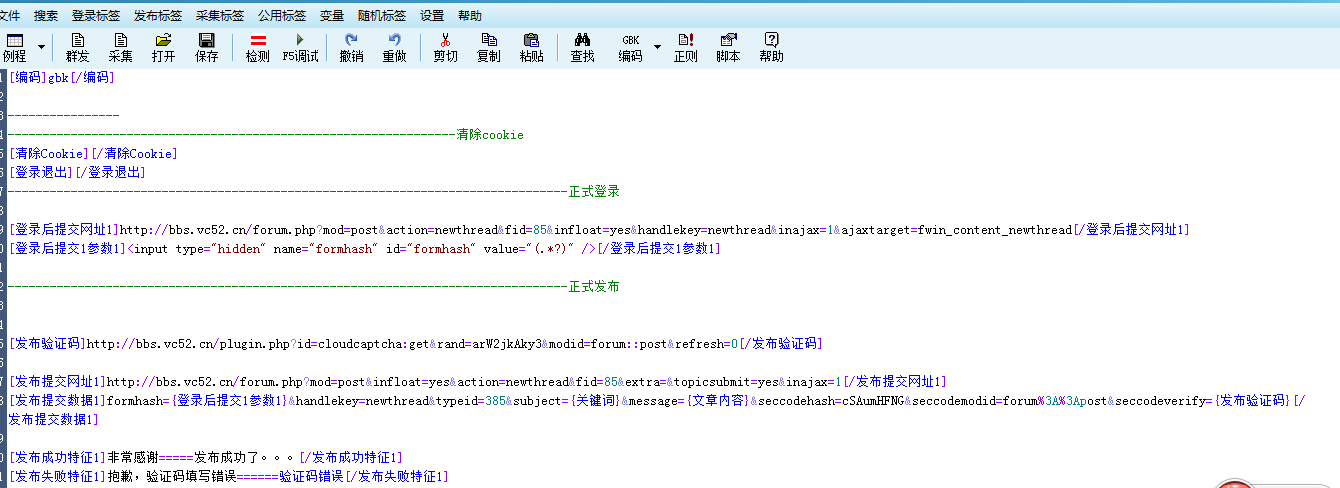Viewport: 1340px width, 488px height.
Task: Open the 搜索 menu
Action: click(46, 16)
